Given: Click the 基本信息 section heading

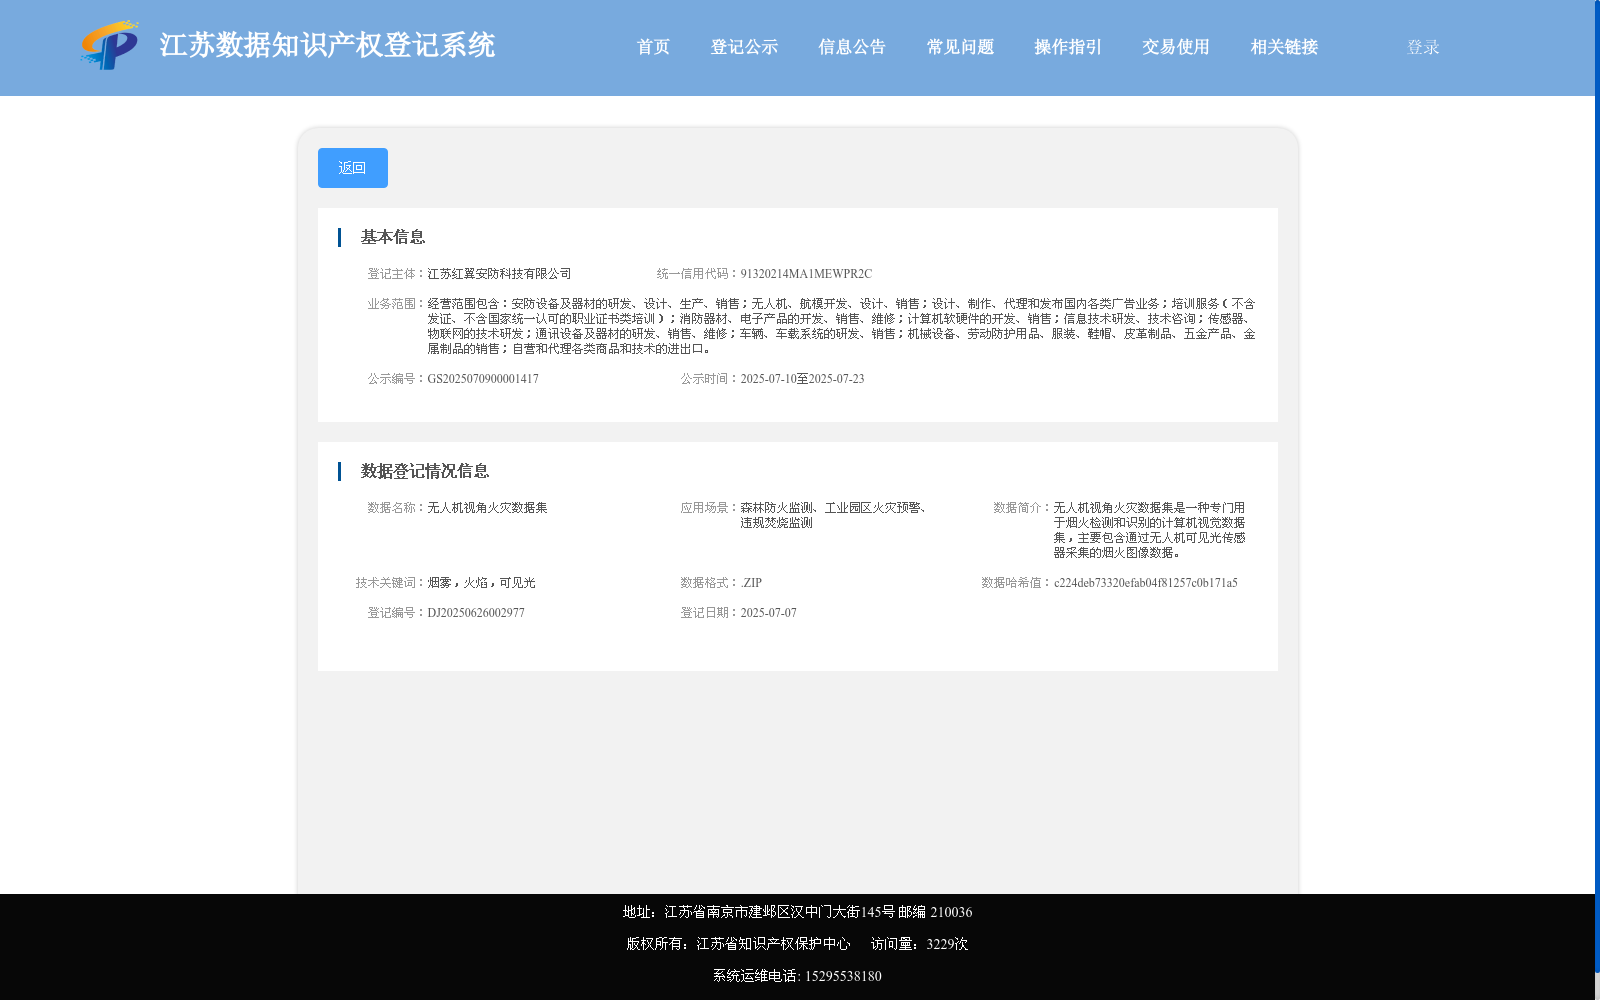Looking at the screenshot, I should click(x=393, y=237).
